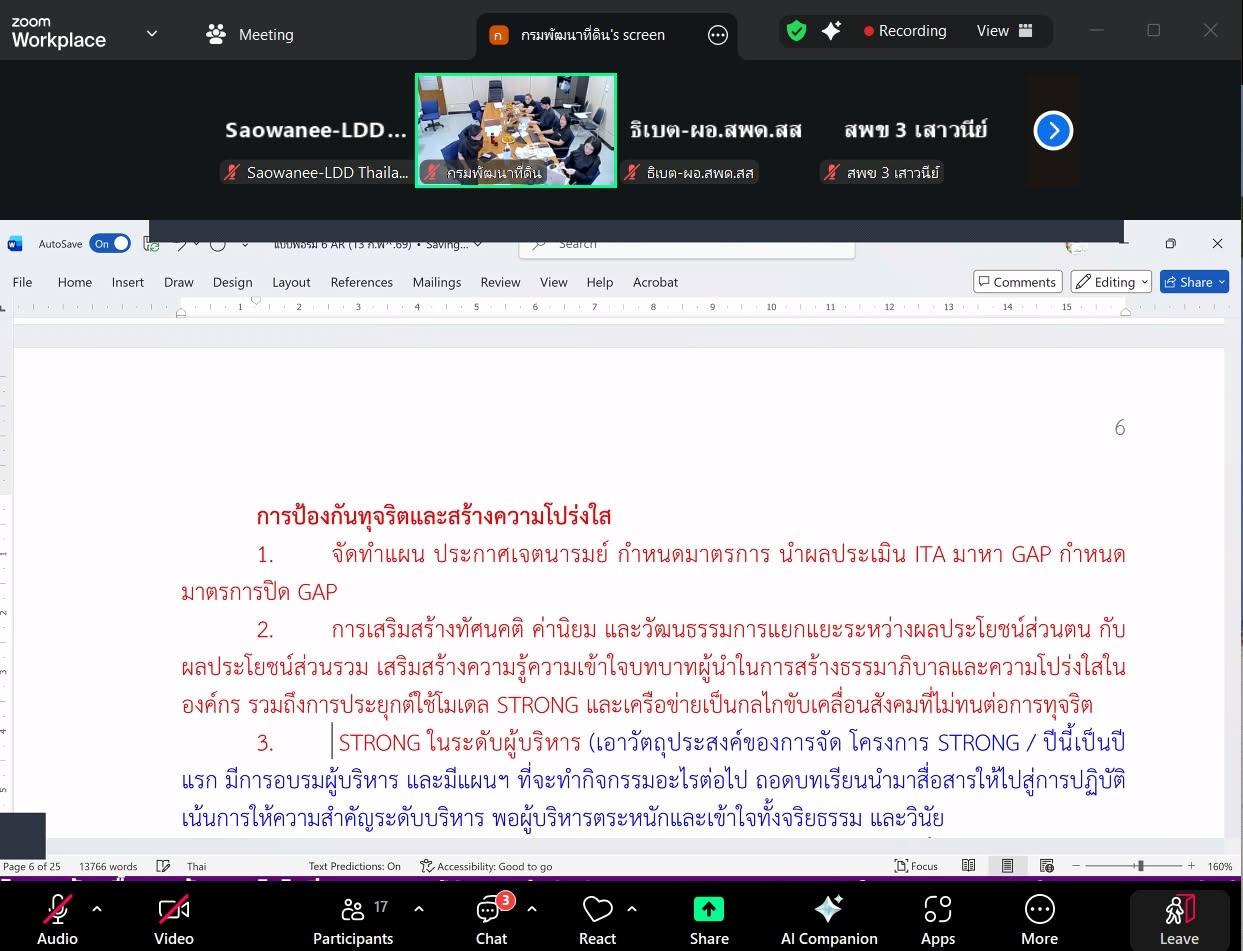
Task: Click the zoom out minus button
Action: click(x=1076, y=866)
